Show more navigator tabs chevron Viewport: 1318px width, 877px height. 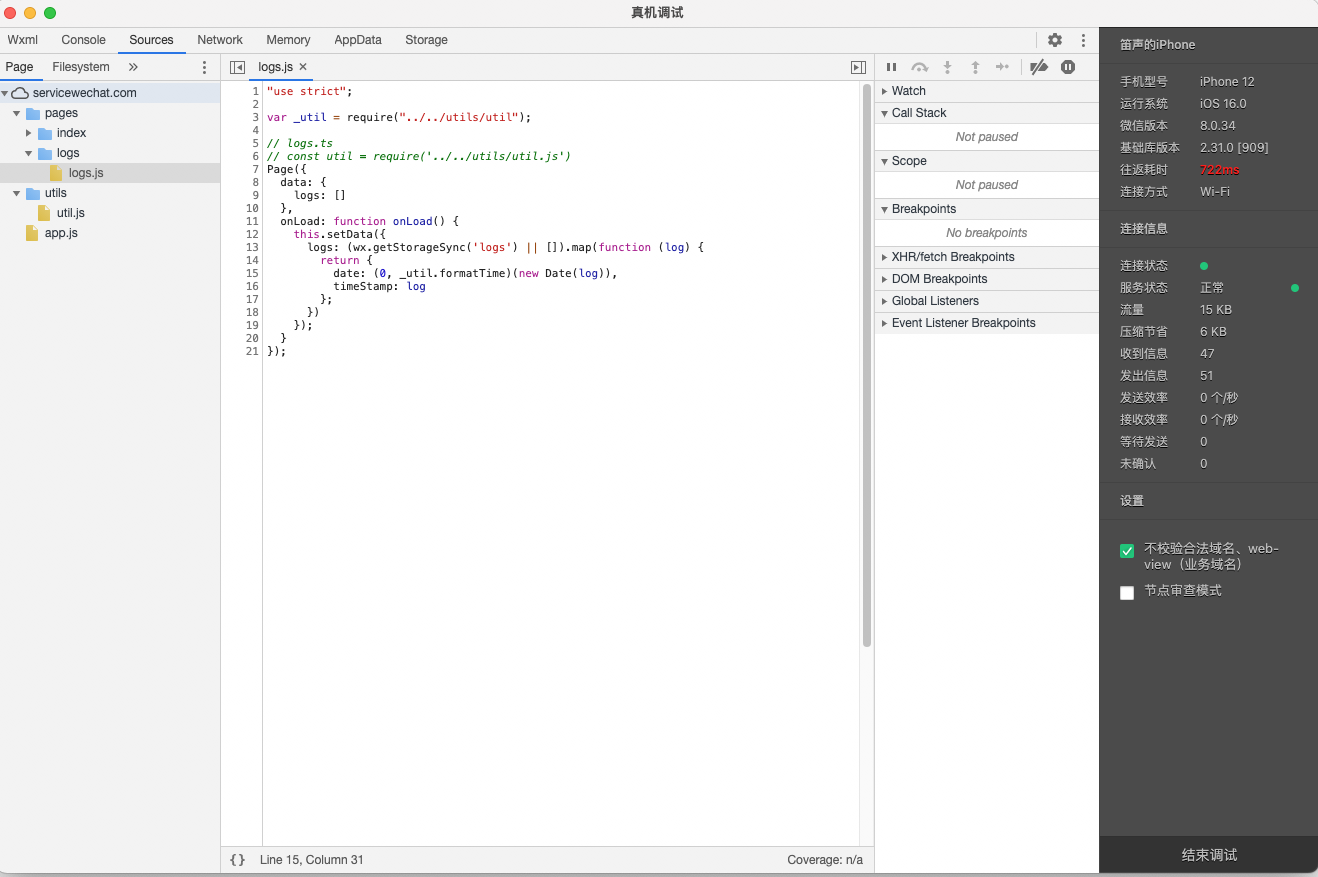(133, 67)
